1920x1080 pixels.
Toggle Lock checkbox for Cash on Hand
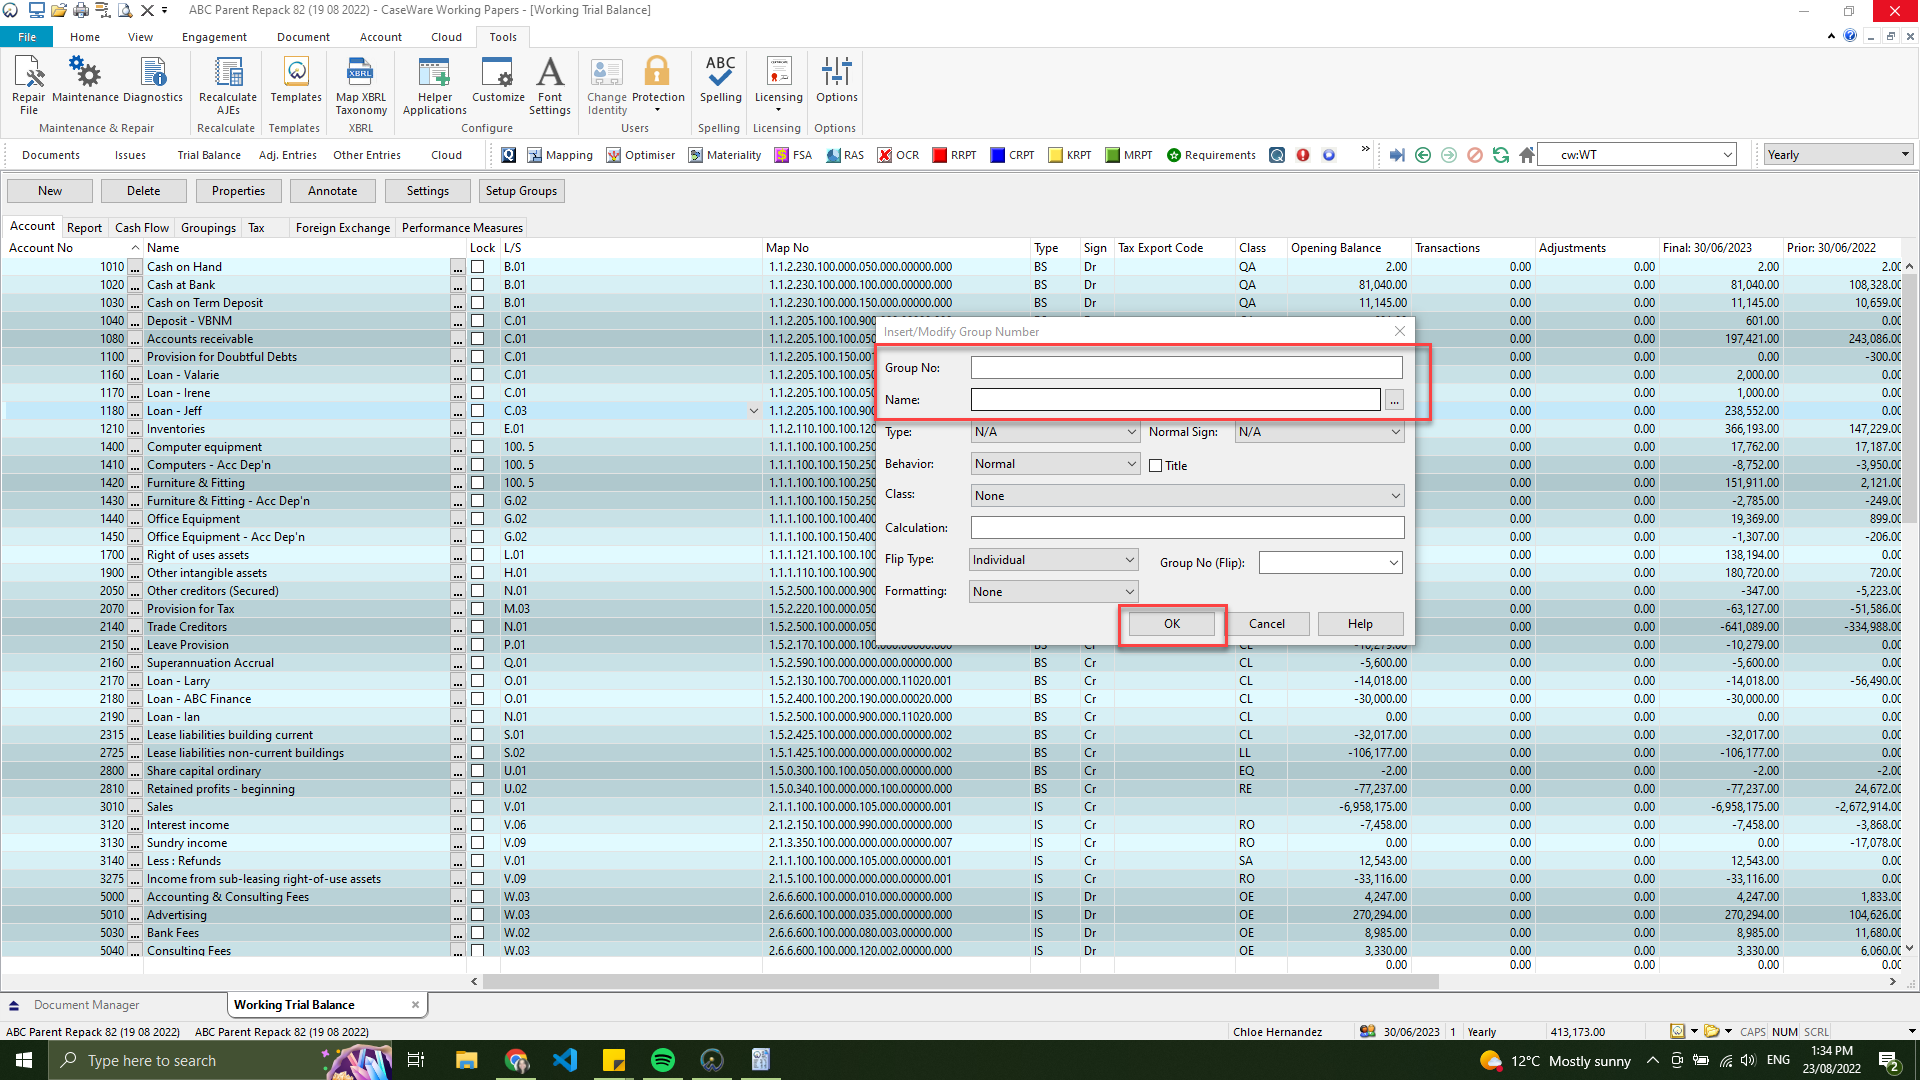click(478, 267)
